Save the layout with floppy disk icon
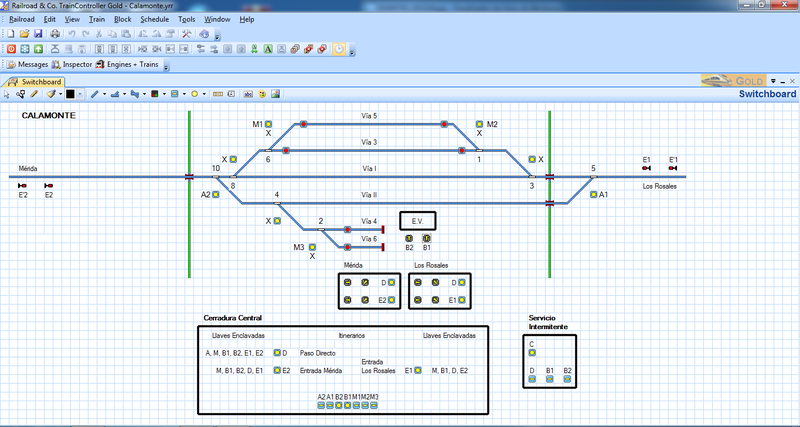Image resolution: width=800 pixels, height=427 pixels. click(38, 34)
